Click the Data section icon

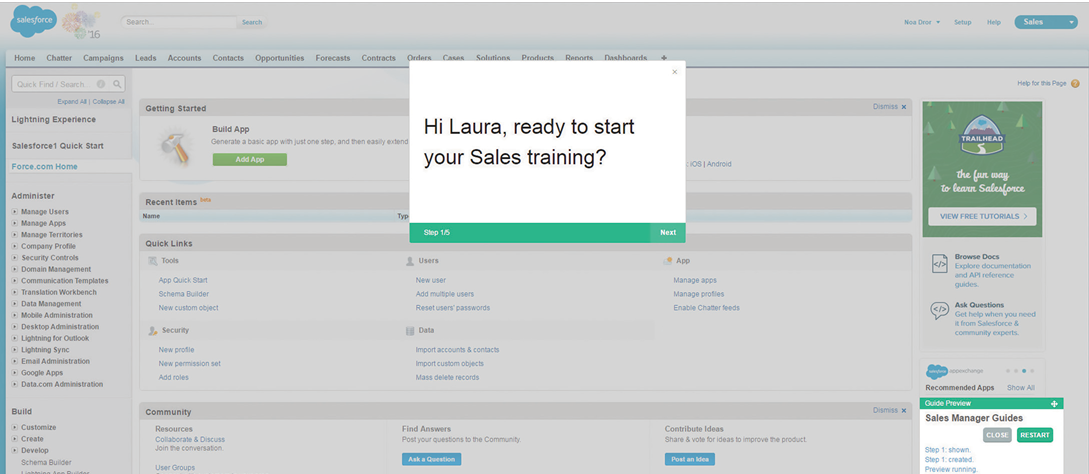coord(410,331)
